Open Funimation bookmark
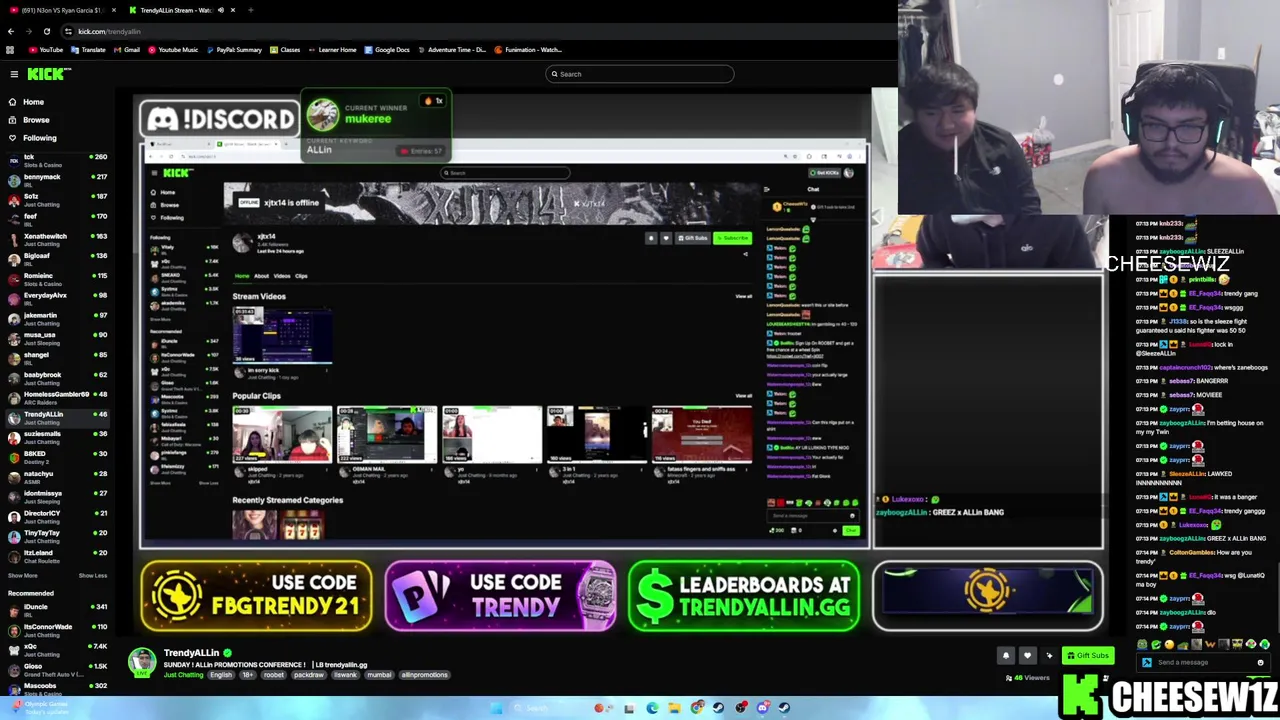The height and width of the screenshot is (720, 1280). (x=528, y=50)
